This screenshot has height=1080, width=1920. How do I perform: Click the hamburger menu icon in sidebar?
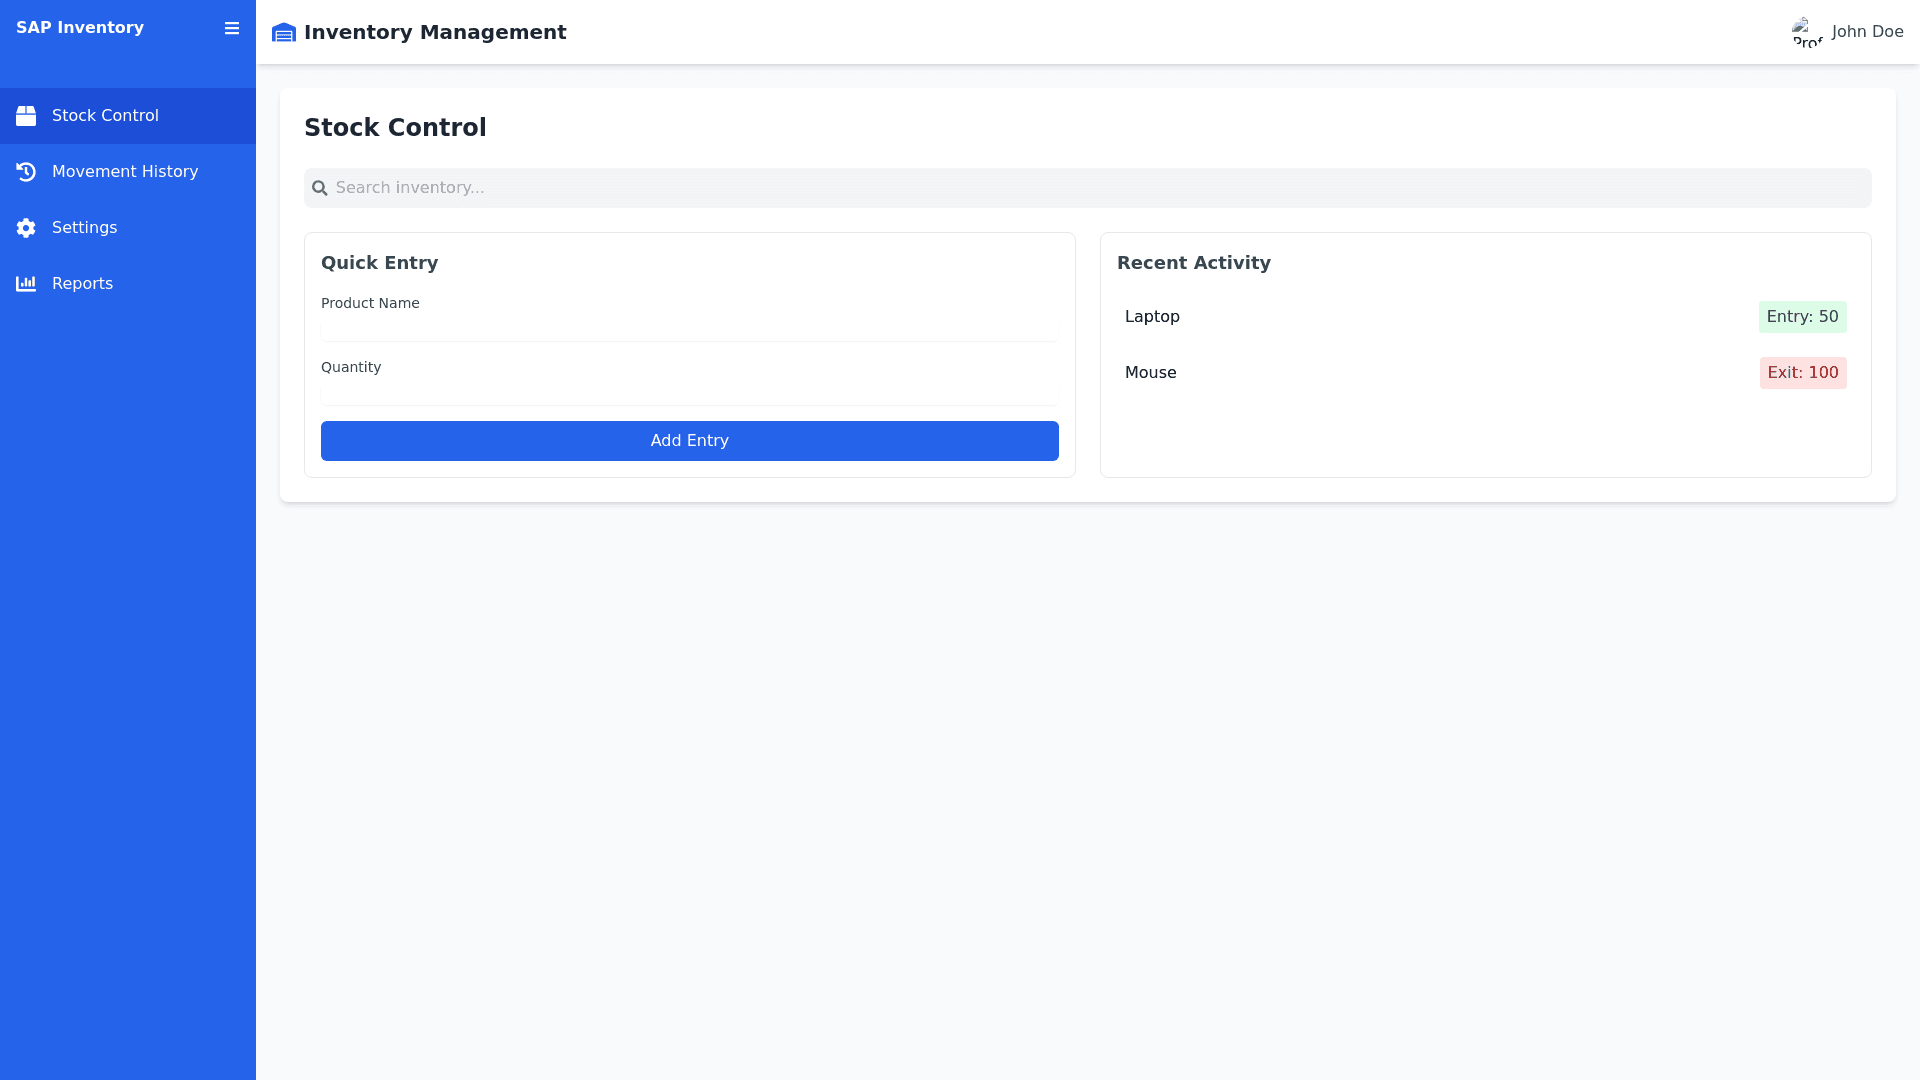[x=232, y=28]
